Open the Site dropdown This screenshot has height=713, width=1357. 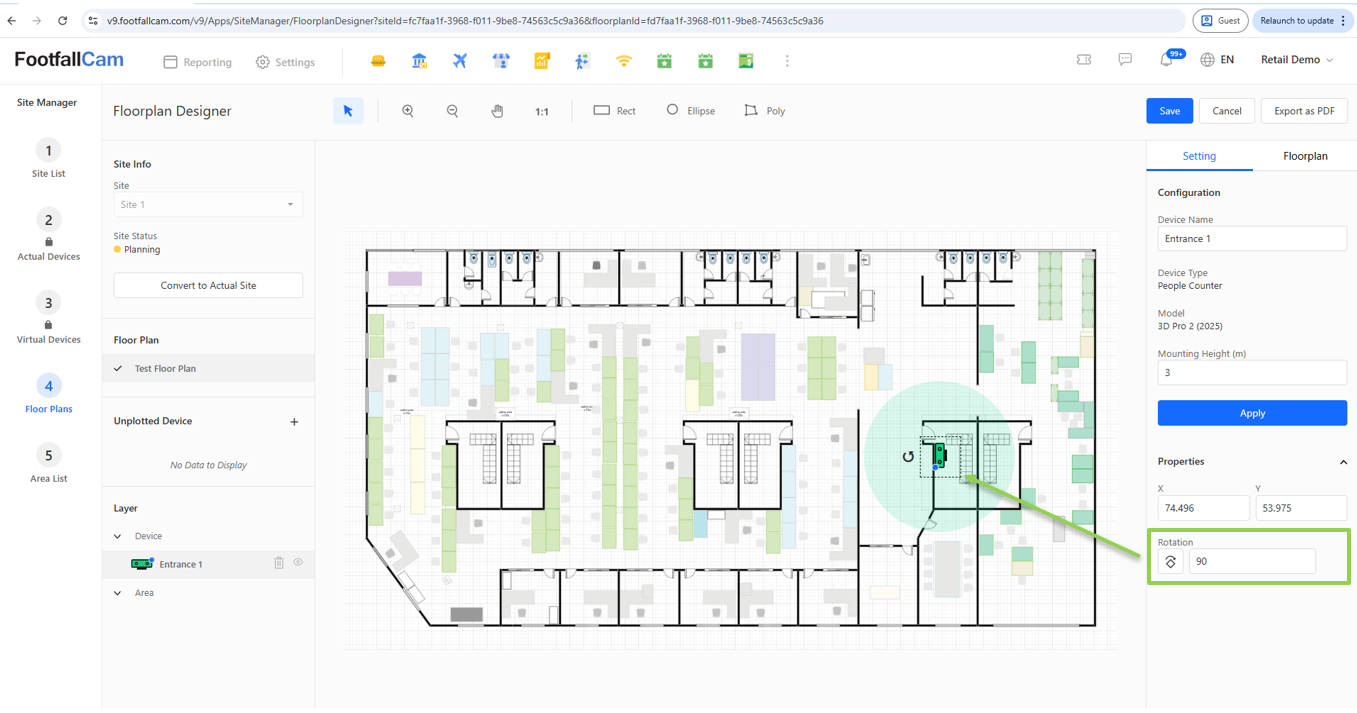point(208,205)
